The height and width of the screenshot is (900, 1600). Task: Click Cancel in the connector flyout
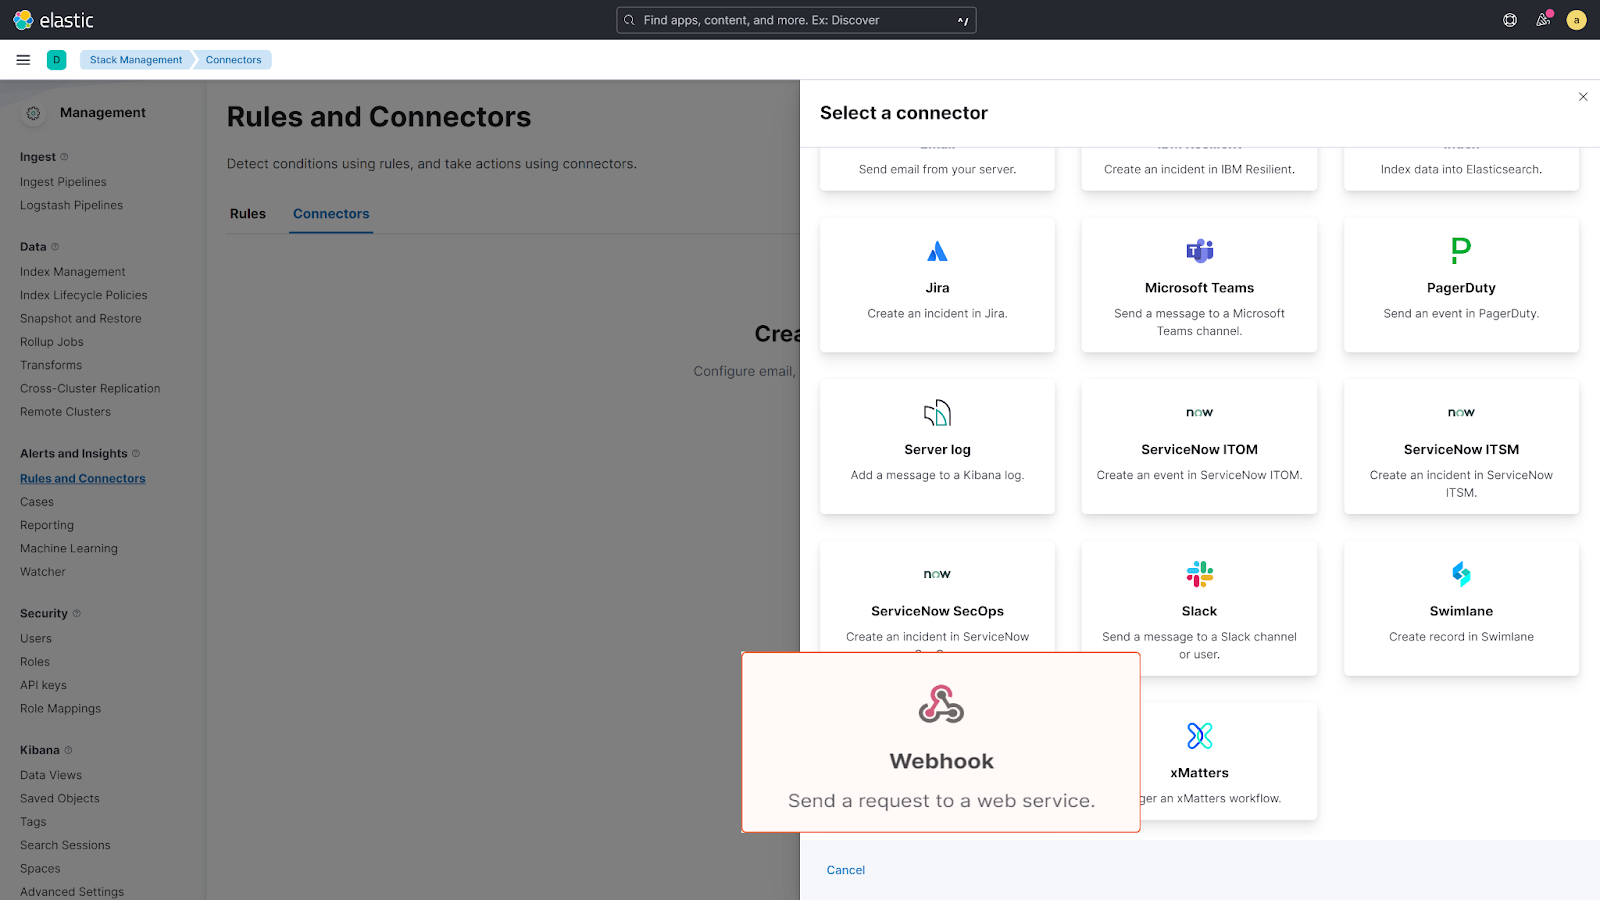pos(845,870)
